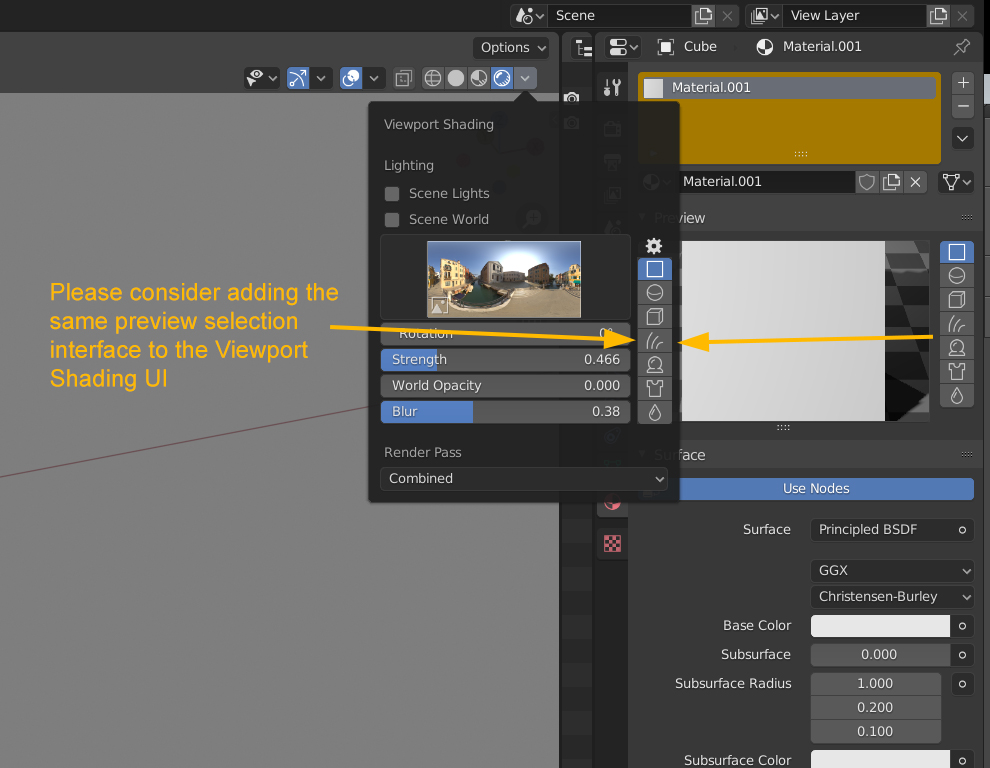Open the Principled BSDF surface shader dropdown

(x=880, y=530)
